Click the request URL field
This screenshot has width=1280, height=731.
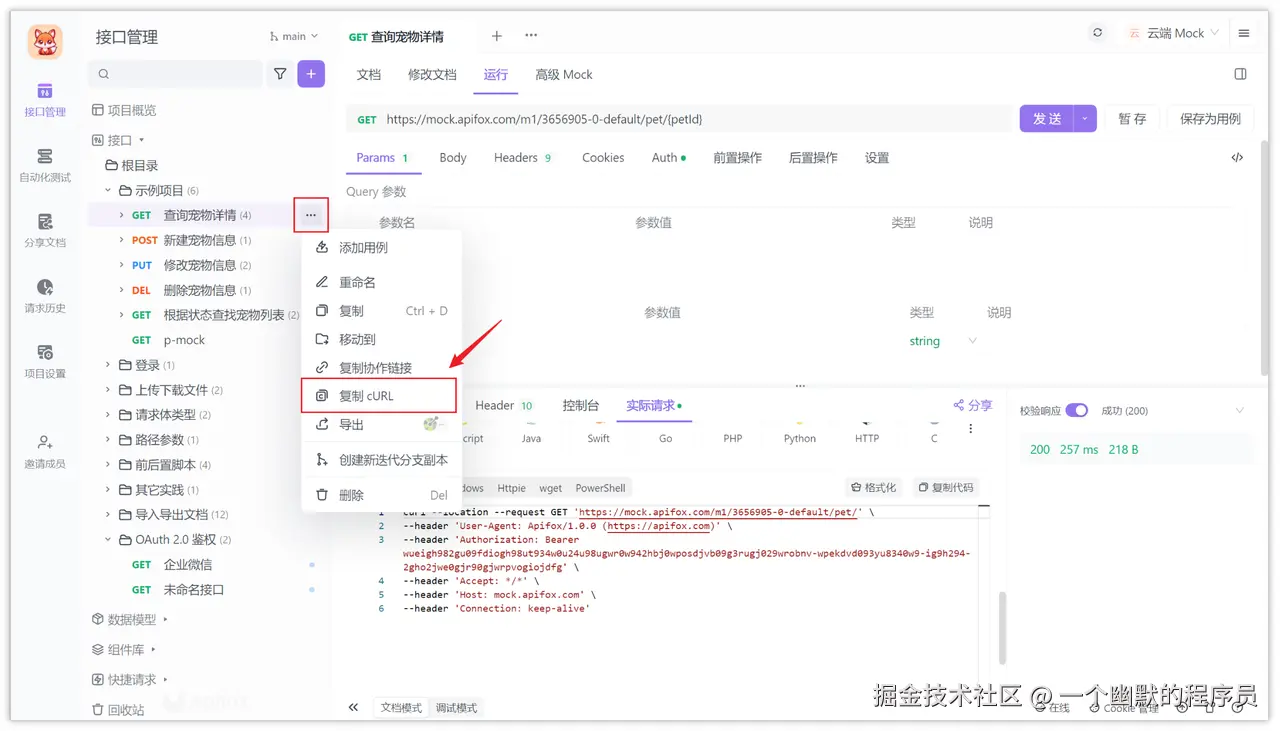tap(680, 119)
